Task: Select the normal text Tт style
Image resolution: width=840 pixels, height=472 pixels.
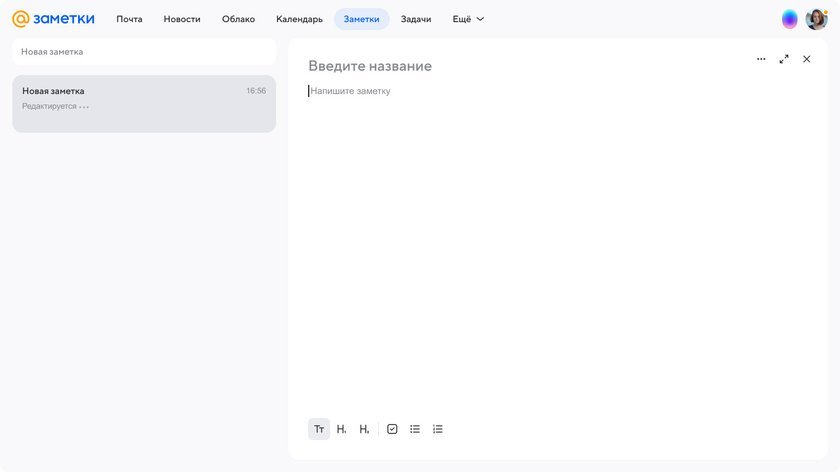Action: (x=319, y=429)
